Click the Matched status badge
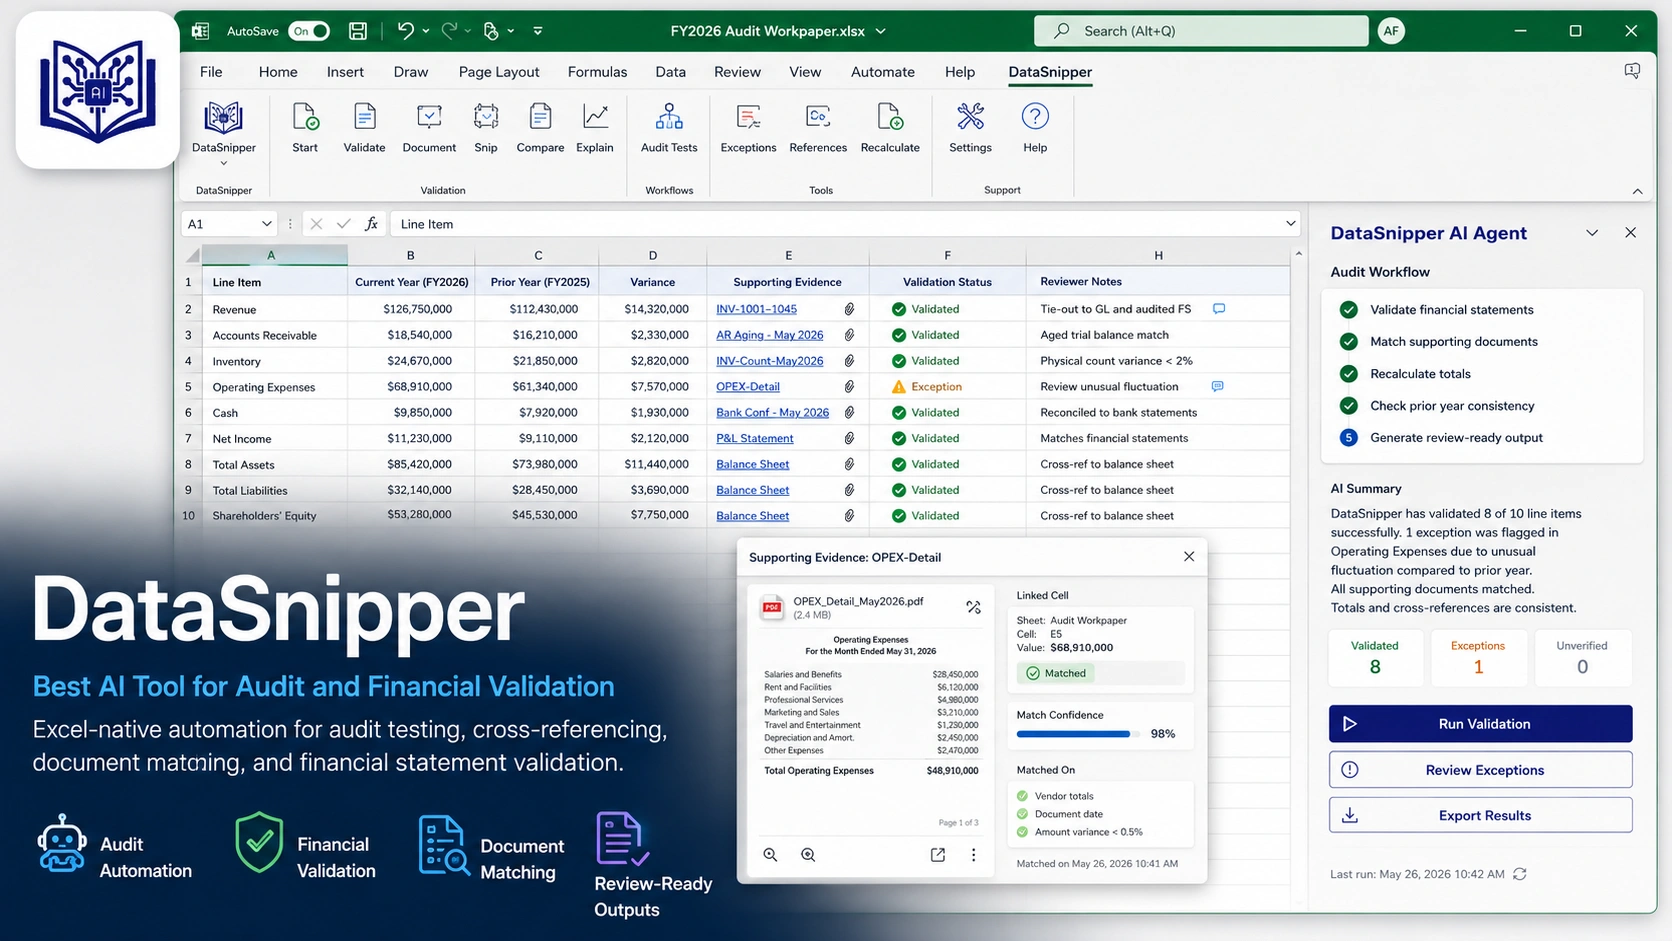Image resolution: width=1672 pixels, height=941 pixels. coord(1057,673)
